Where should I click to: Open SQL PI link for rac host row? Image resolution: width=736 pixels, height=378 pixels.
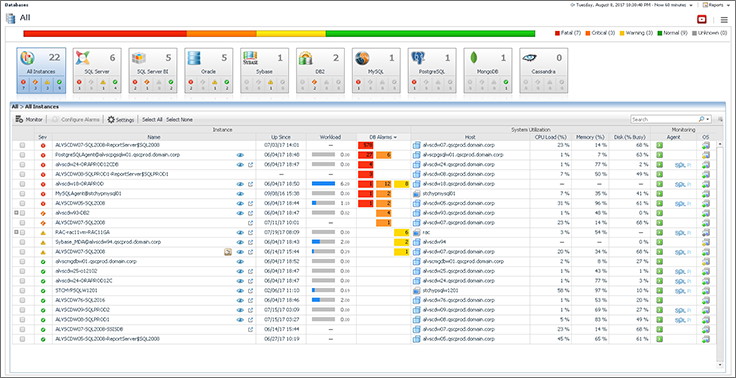coord(683,232)
